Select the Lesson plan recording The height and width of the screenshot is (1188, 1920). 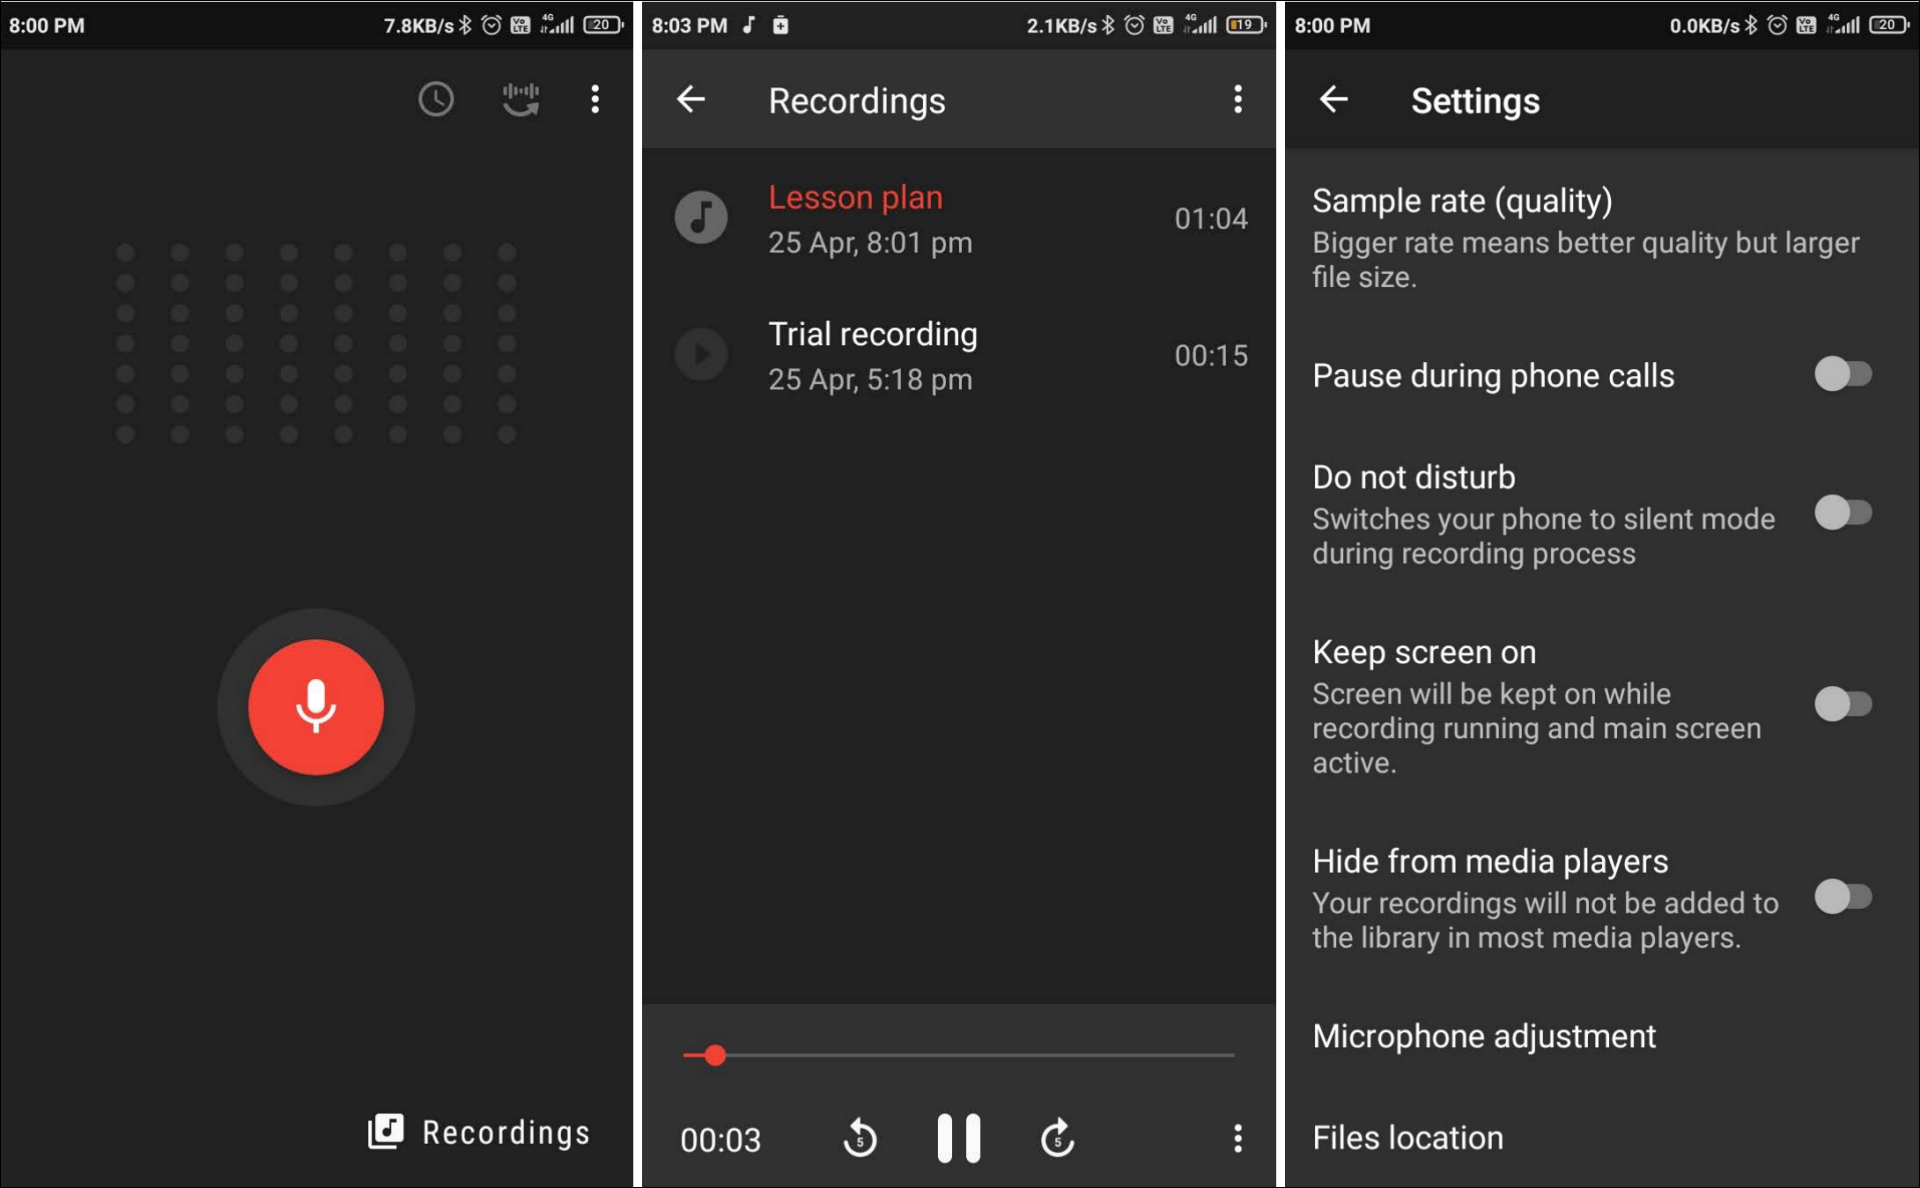pyautogui.click(x=956, y=215)
